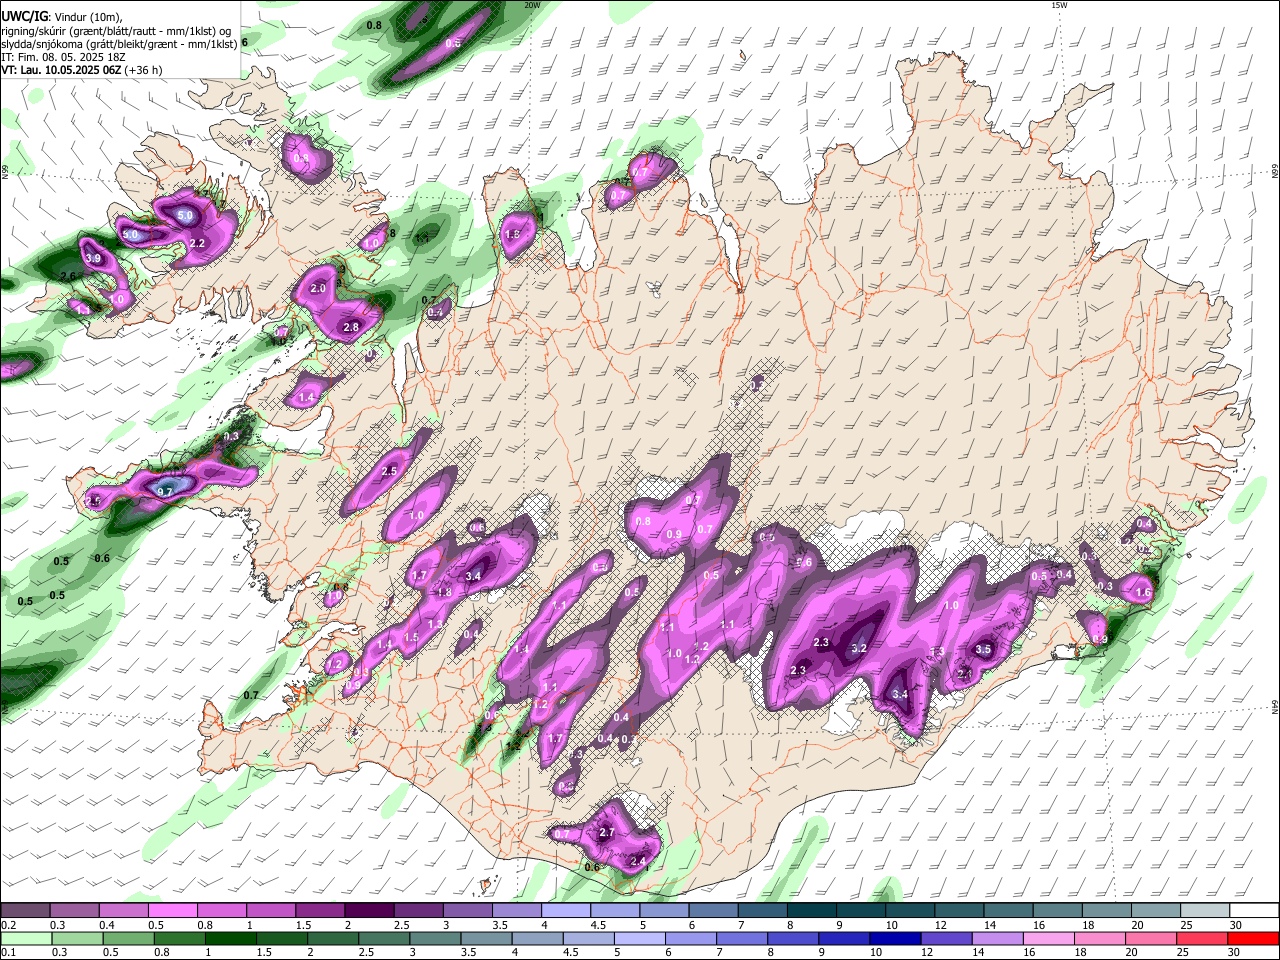Click the '3.9' snowfall value in the Westfjords
The image size is (1280, 960).
point(94,259)
